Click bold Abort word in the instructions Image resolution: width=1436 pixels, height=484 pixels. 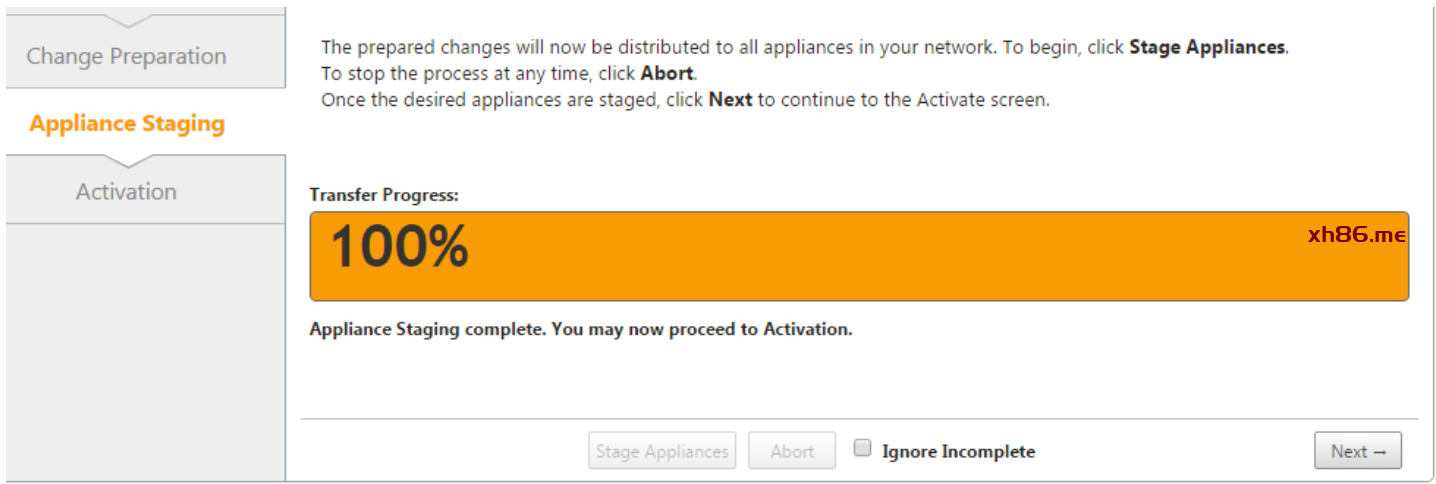click(x=667, y=74)
